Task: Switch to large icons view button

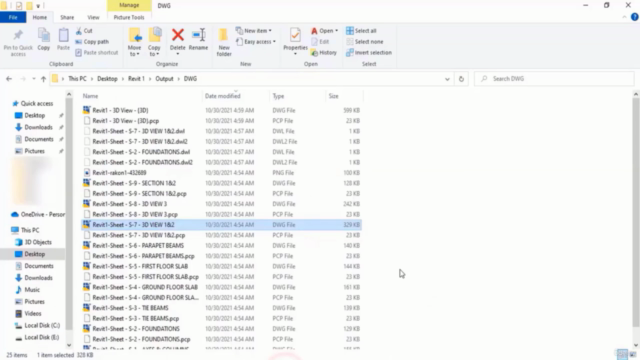Action: click(x=633, y=354)
